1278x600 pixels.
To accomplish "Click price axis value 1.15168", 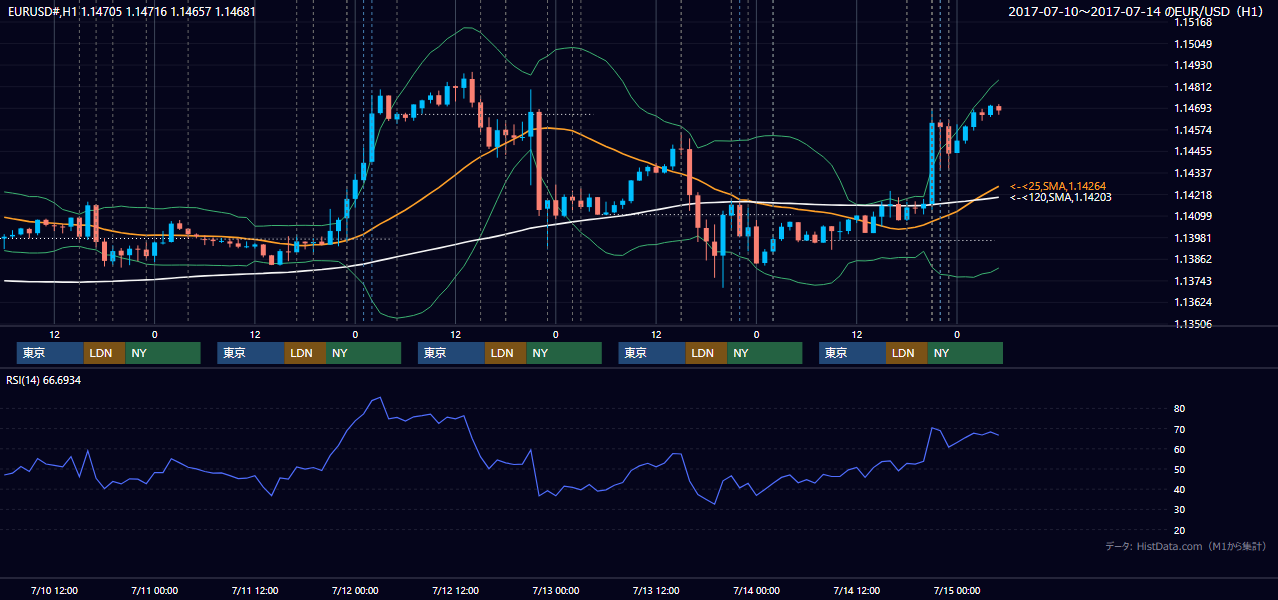I will [1192, 22].
